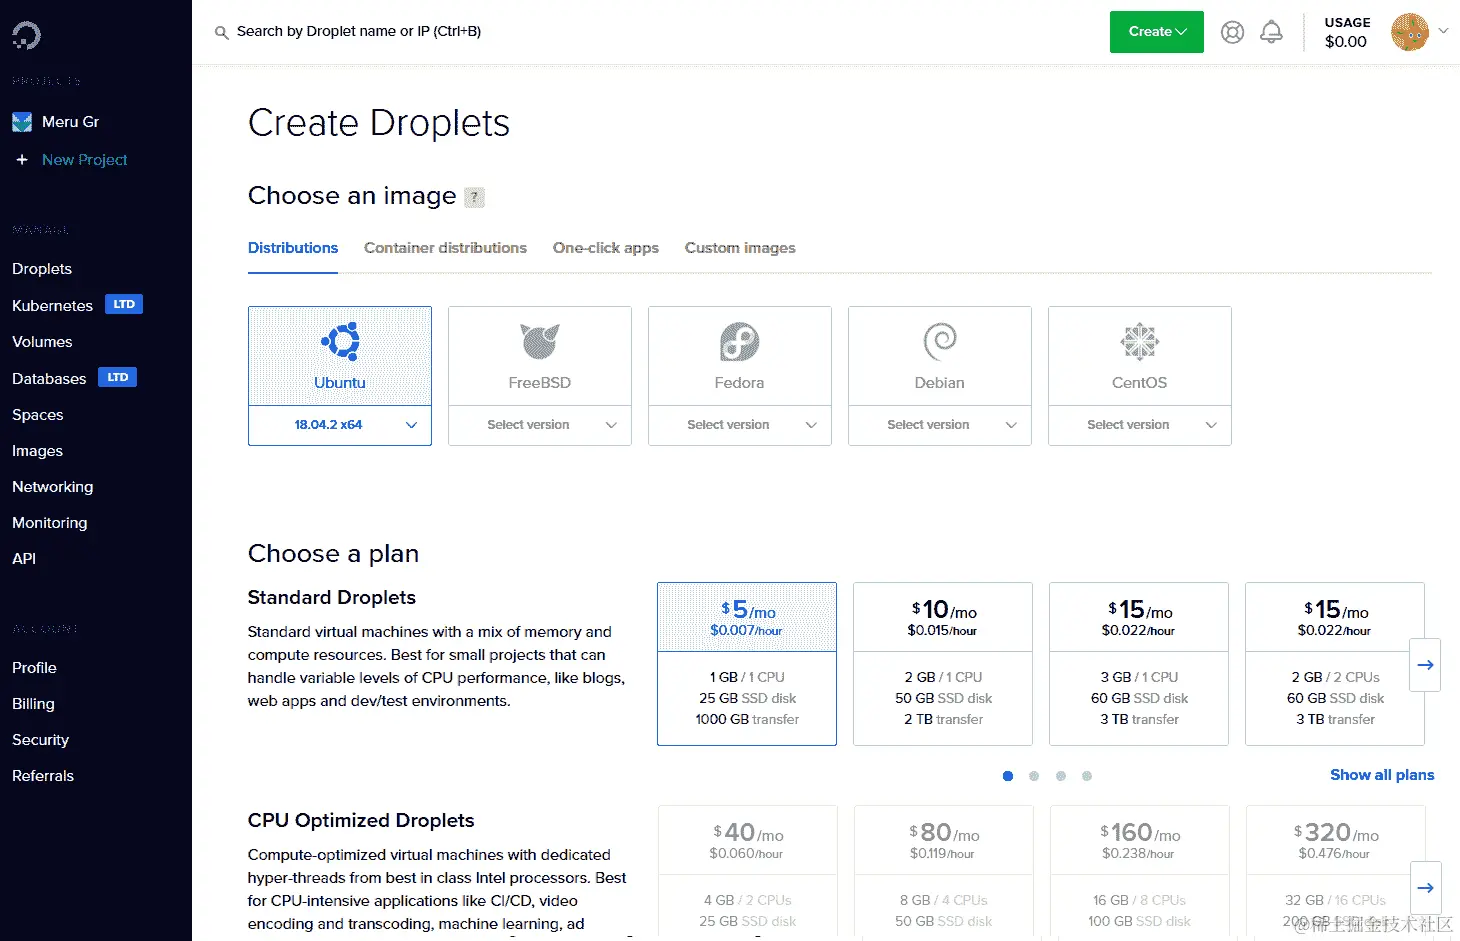
Task: Open Volumes in the sidebar
Action: click(42, 342)
